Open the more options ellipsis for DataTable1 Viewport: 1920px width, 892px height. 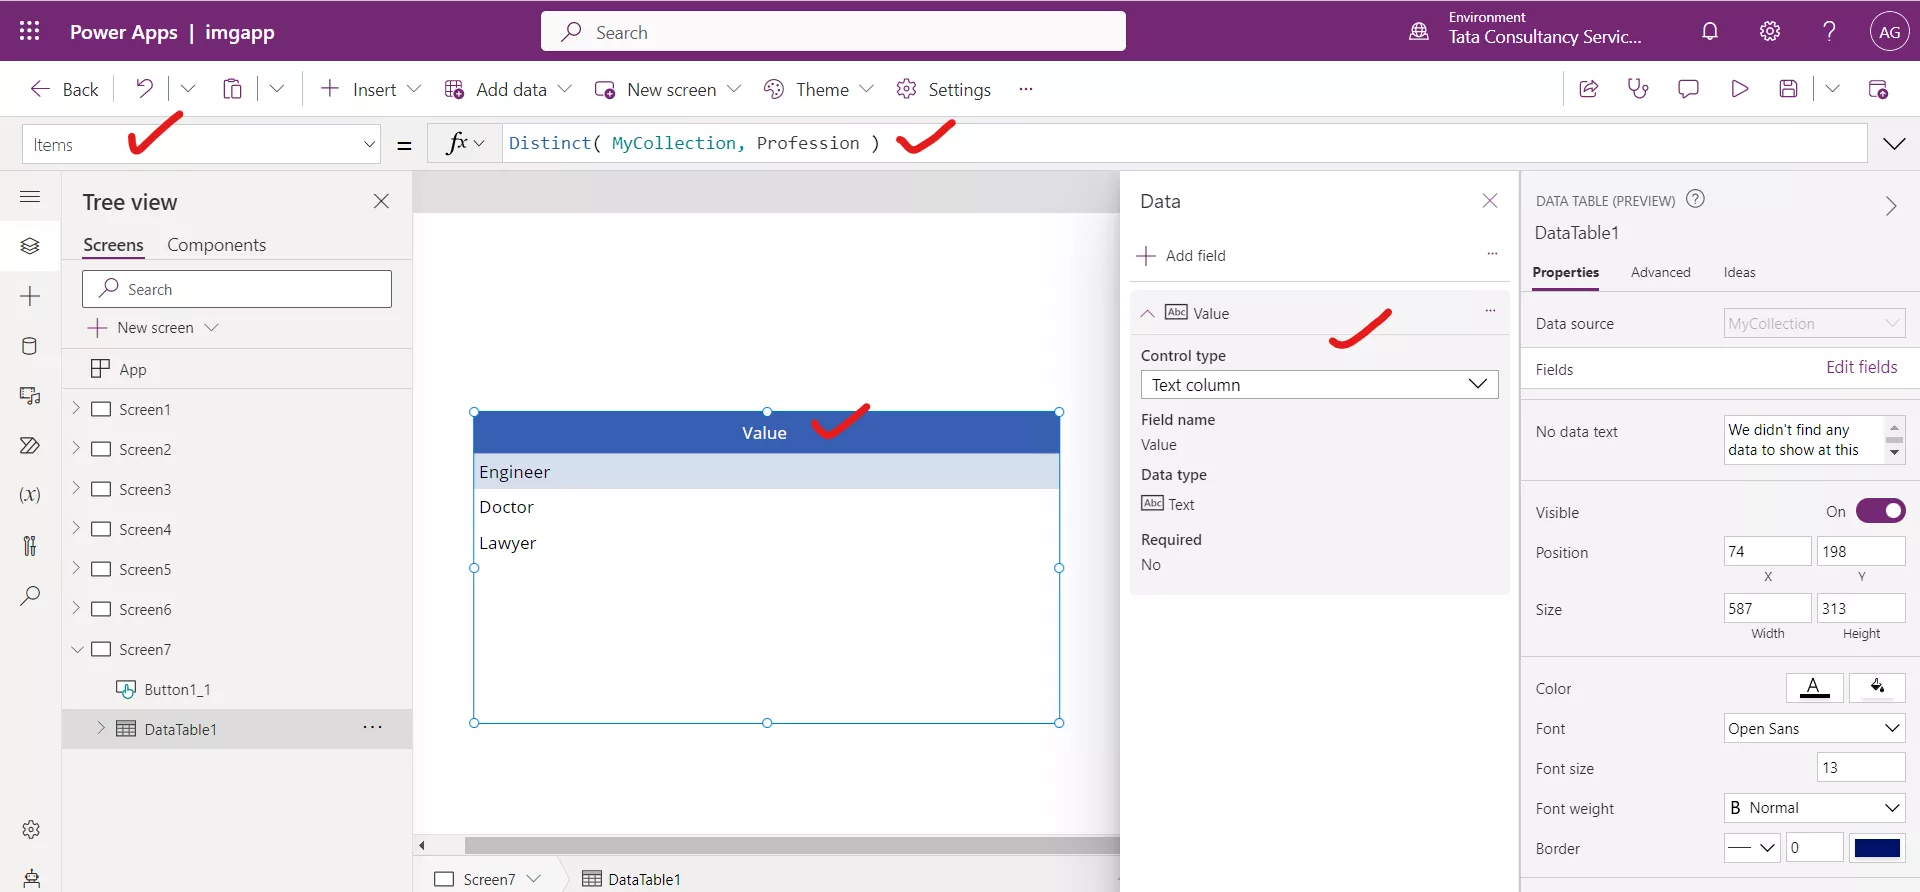click(372, 727)
